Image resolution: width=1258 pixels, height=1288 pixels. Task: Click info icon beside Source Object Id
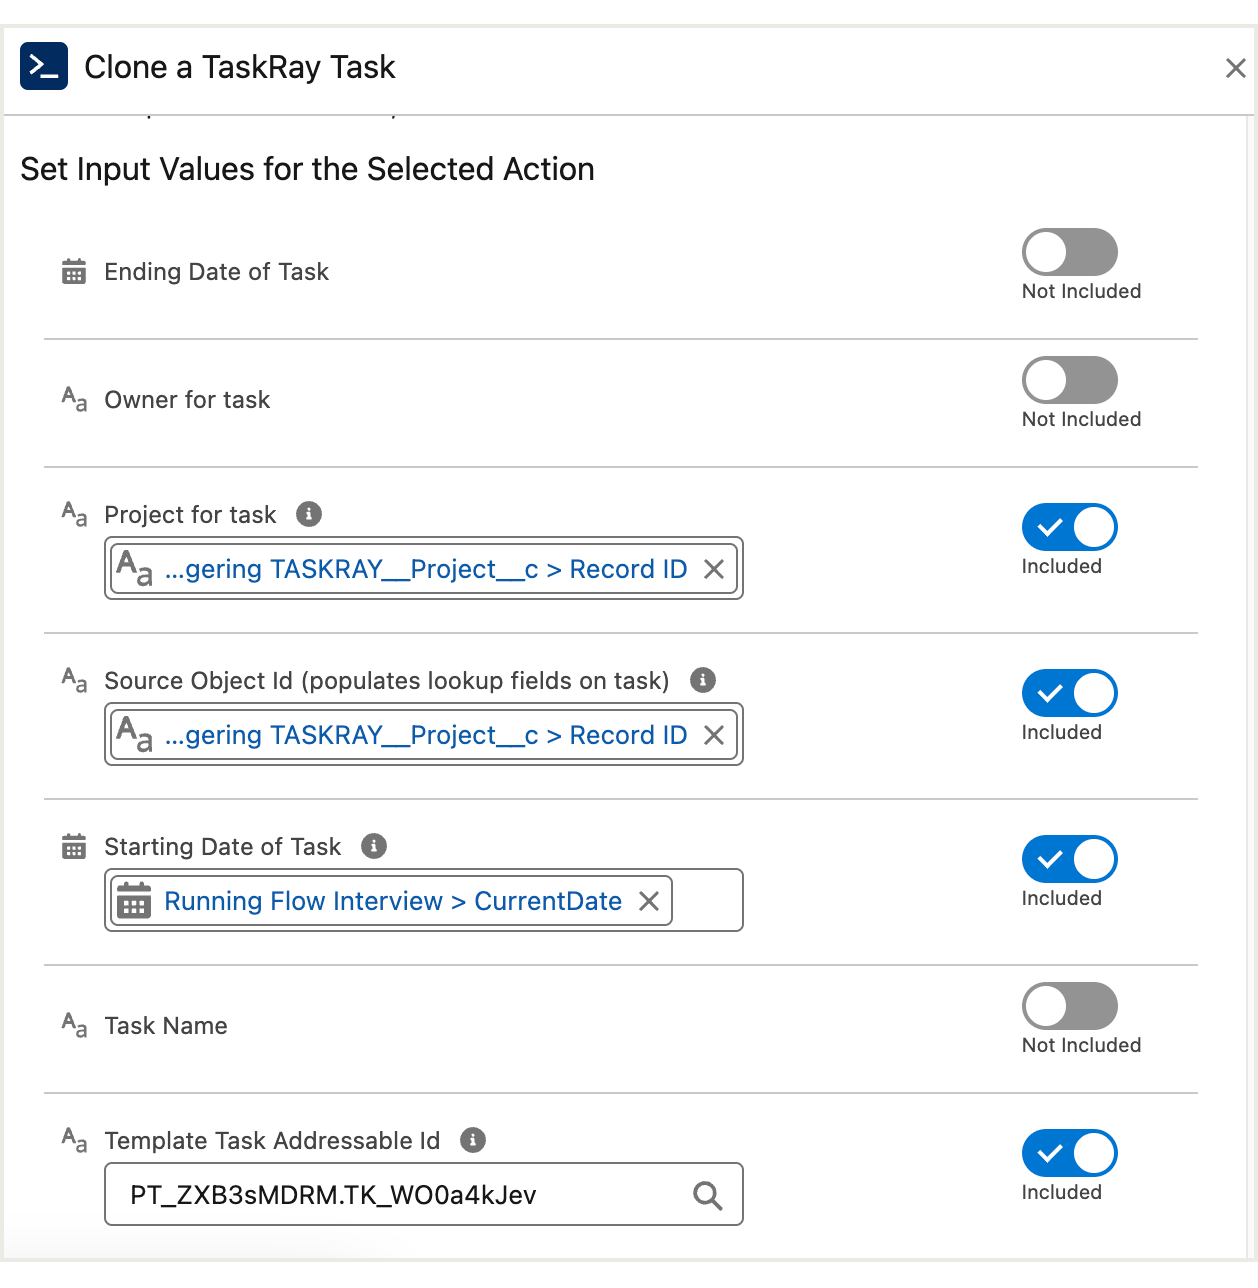(703, 680)
